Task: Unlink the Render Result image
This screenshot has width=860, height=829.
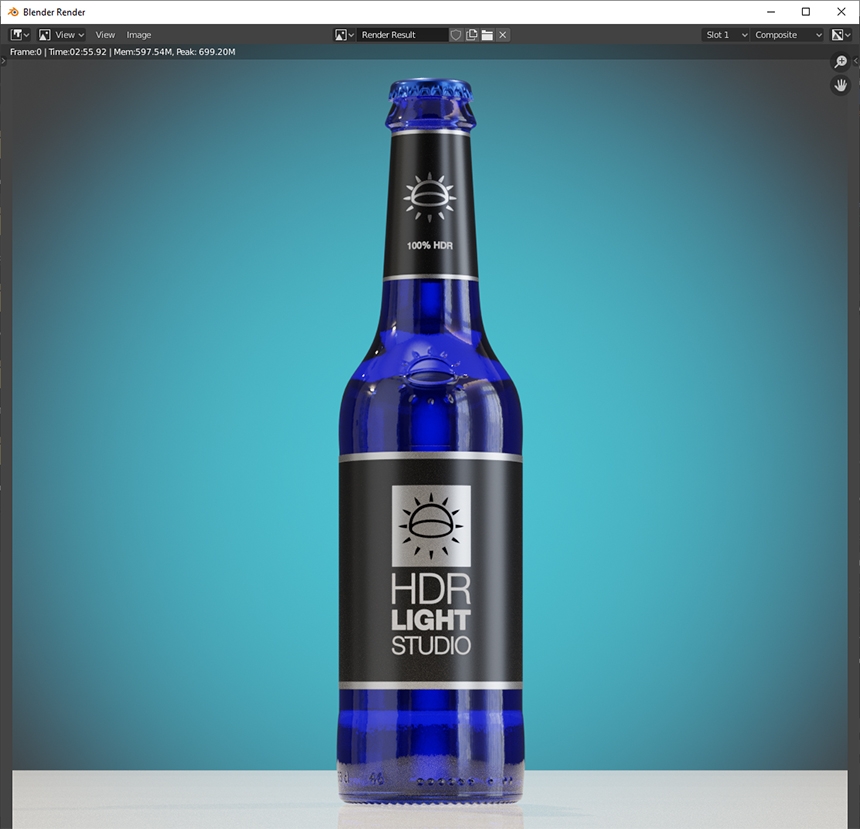Action: coord(502,35)
